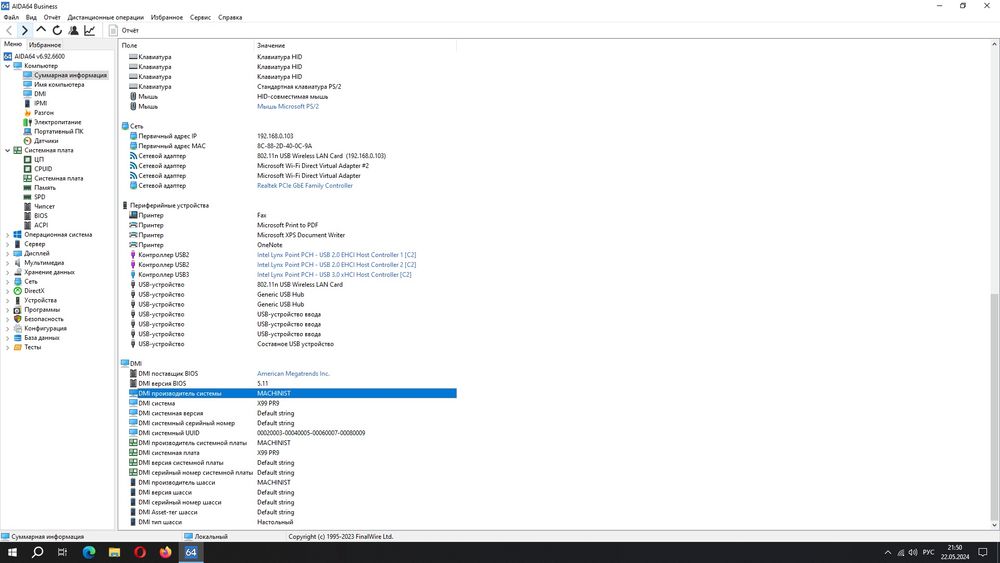
Task: Open the ЦП item under Системная плата
Action: point(39,159)
